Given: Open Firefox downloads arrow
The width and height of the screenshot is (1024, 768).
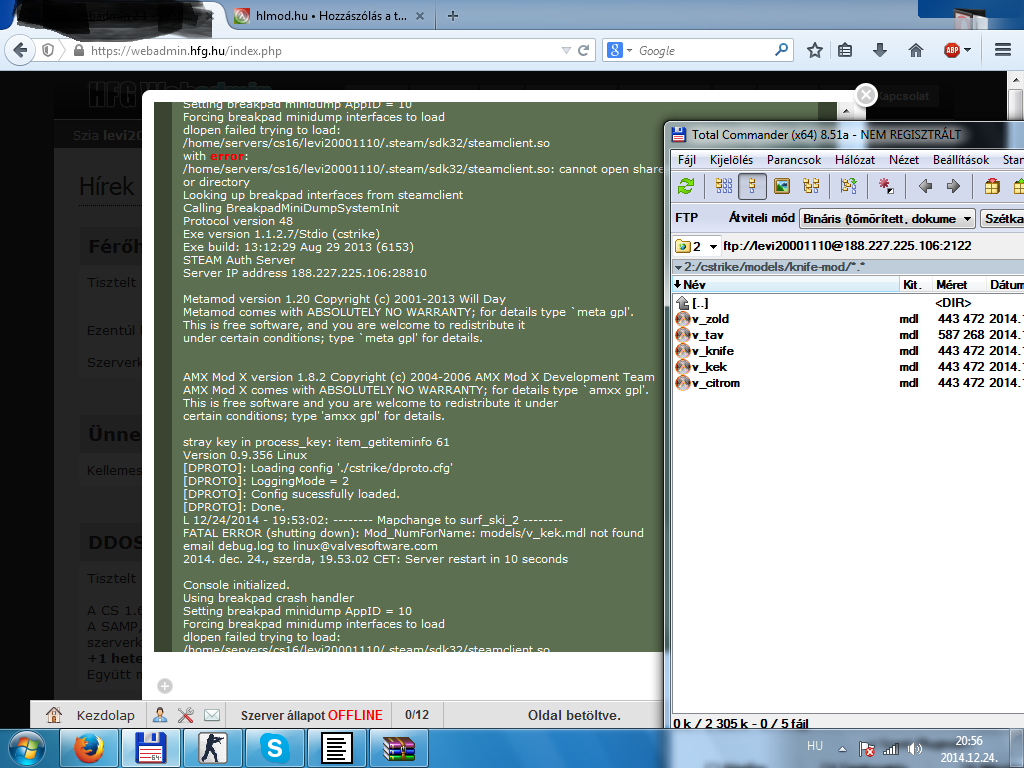Looking at the screenshot, I should point(880,50).
